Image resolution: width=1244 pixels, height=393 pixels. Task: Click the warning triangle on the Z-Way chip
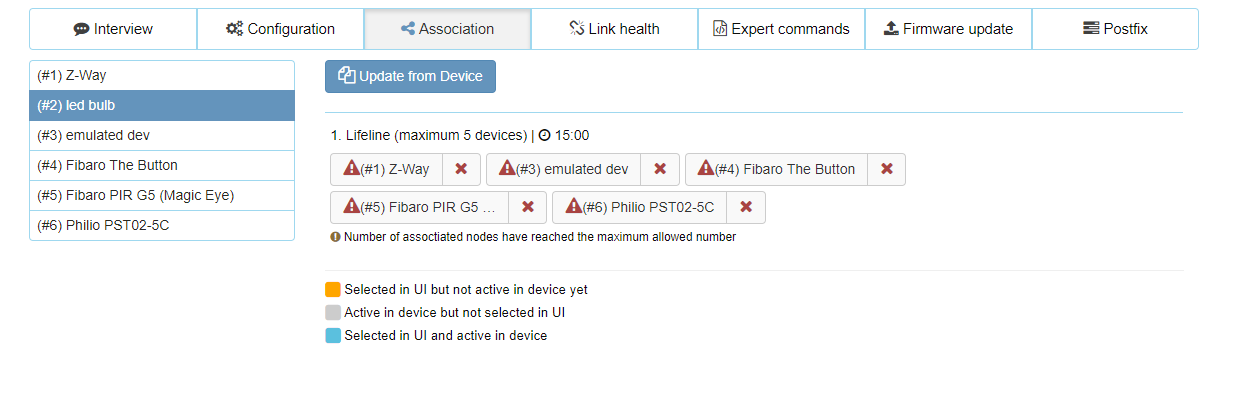(x=351, y=168)
